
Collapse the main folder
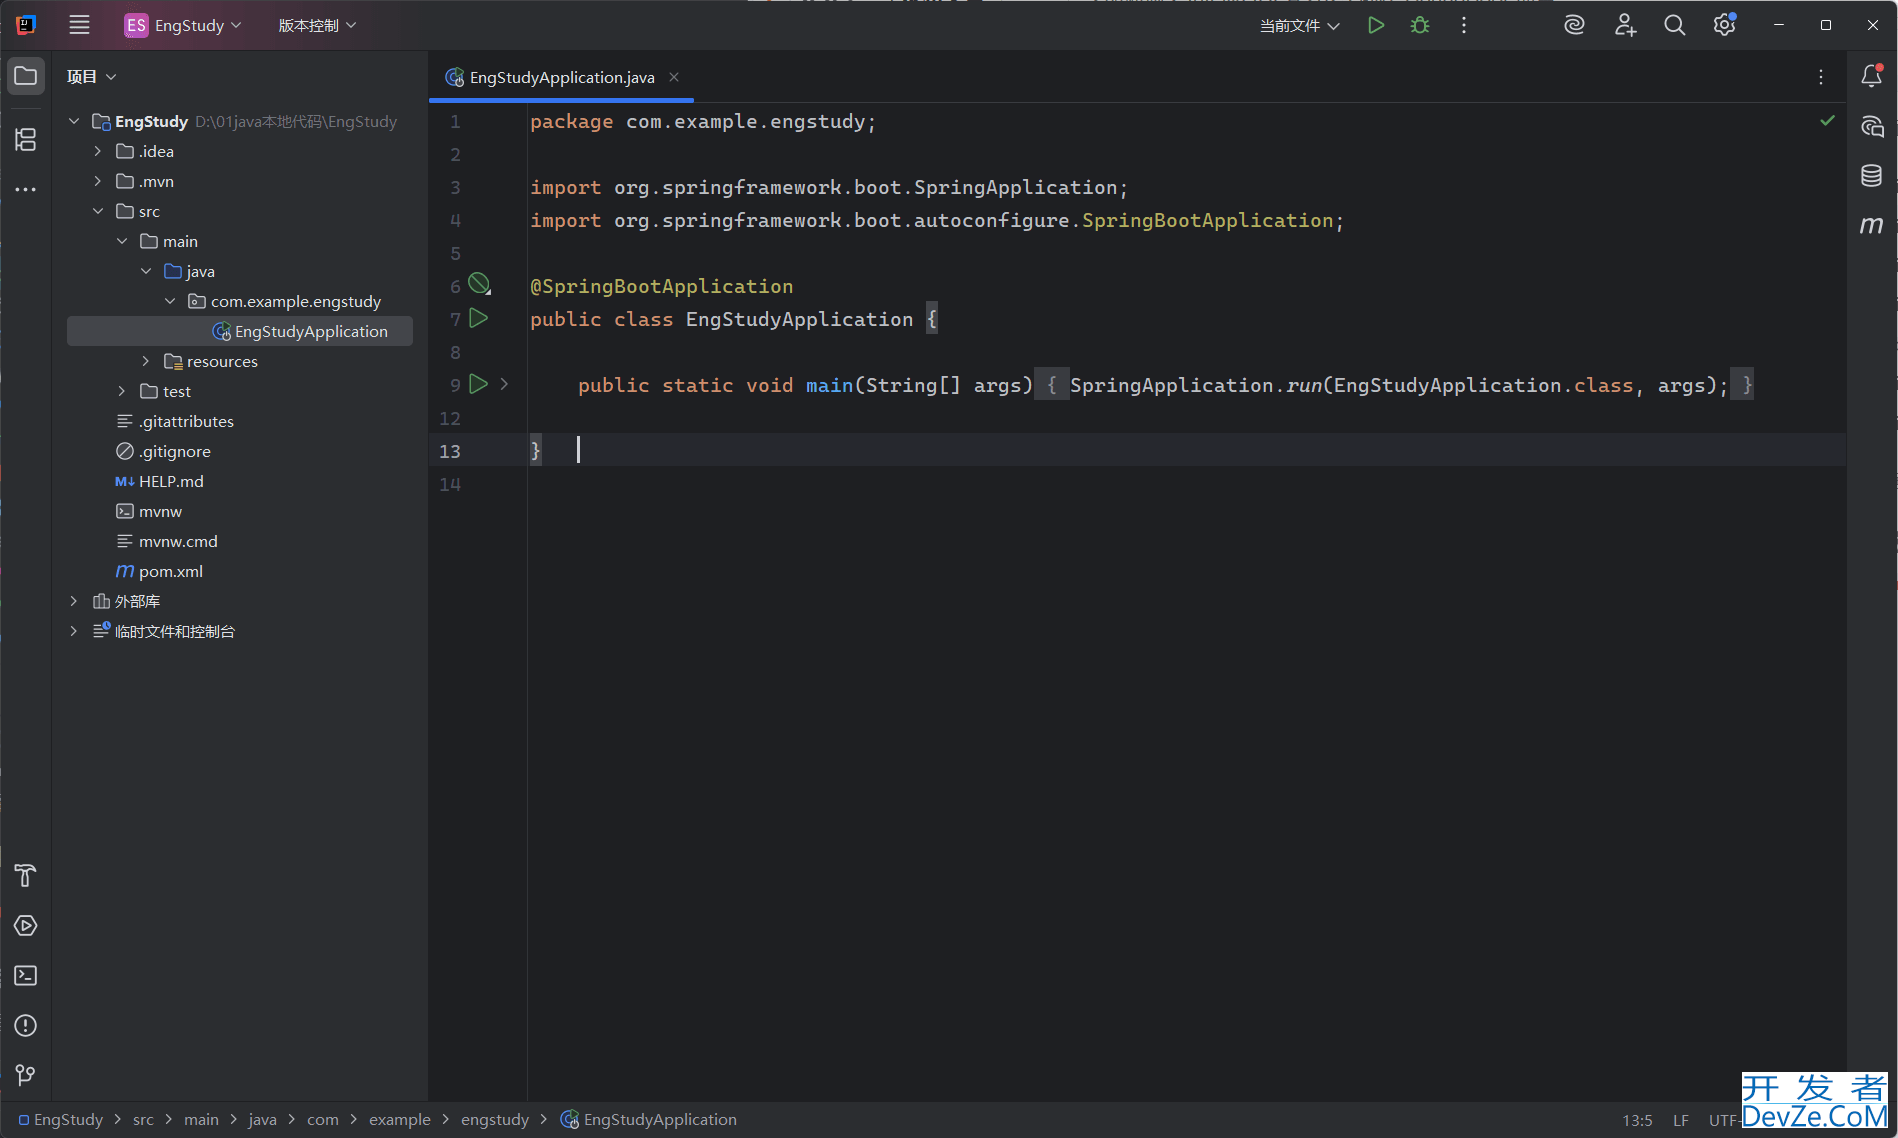(122, 241)
